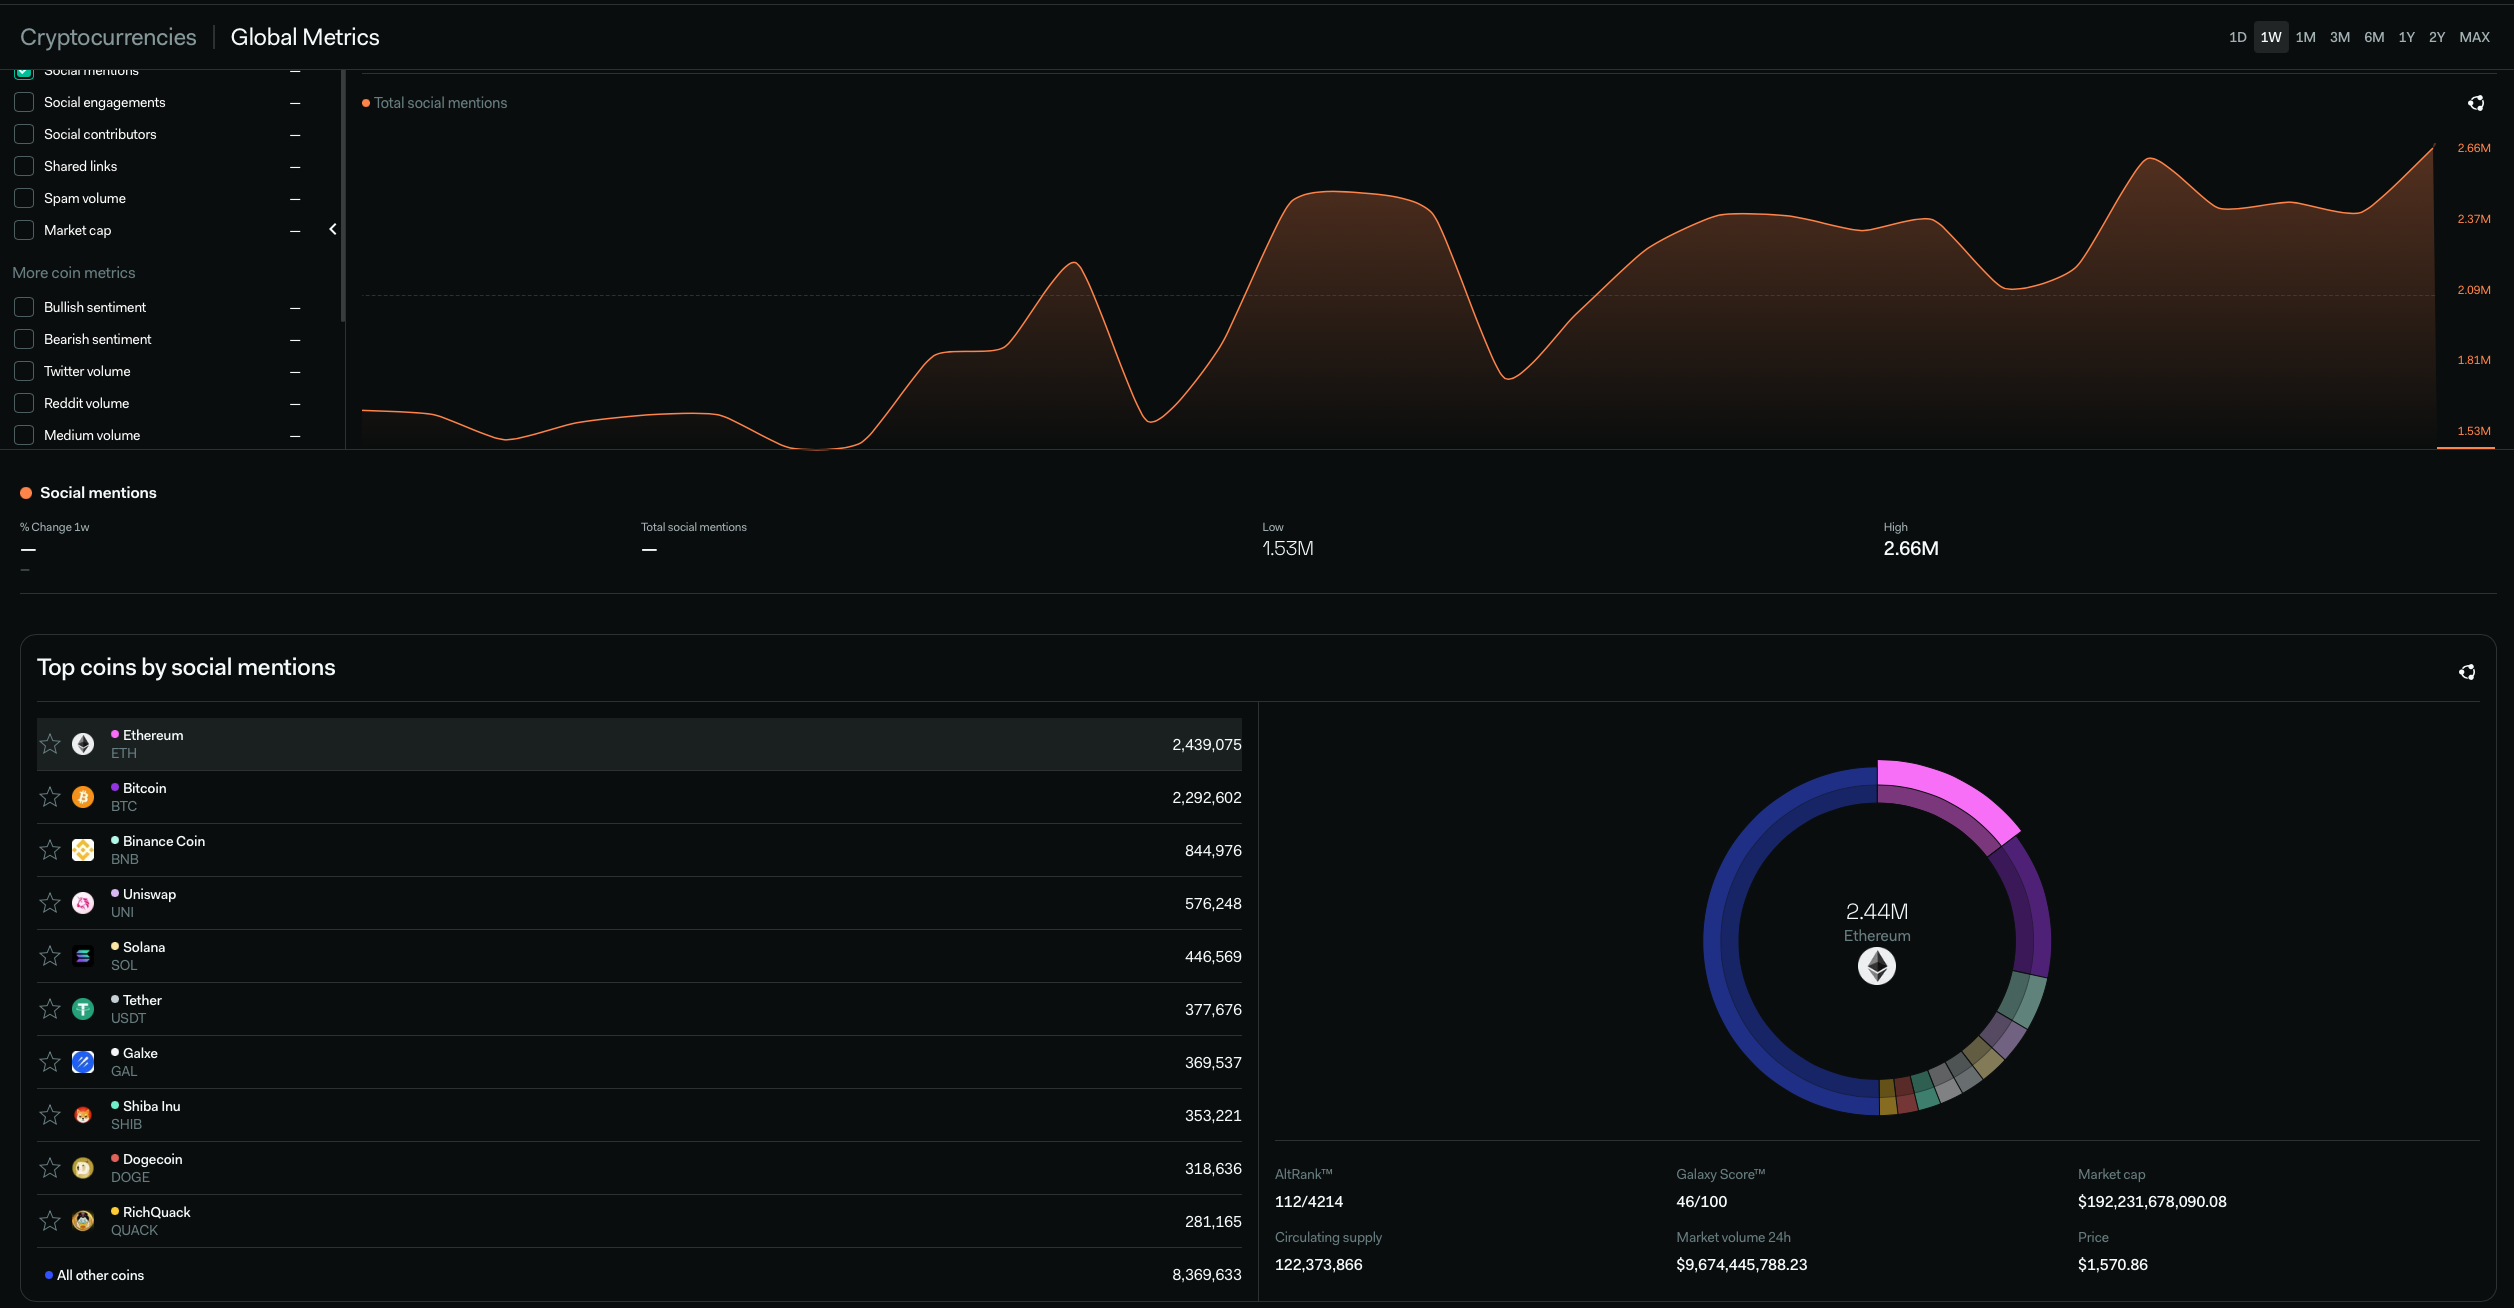This screenshot has height=1308, width=2514.
Task: Switch to the MAX time range
Action: coord(2475,37)
